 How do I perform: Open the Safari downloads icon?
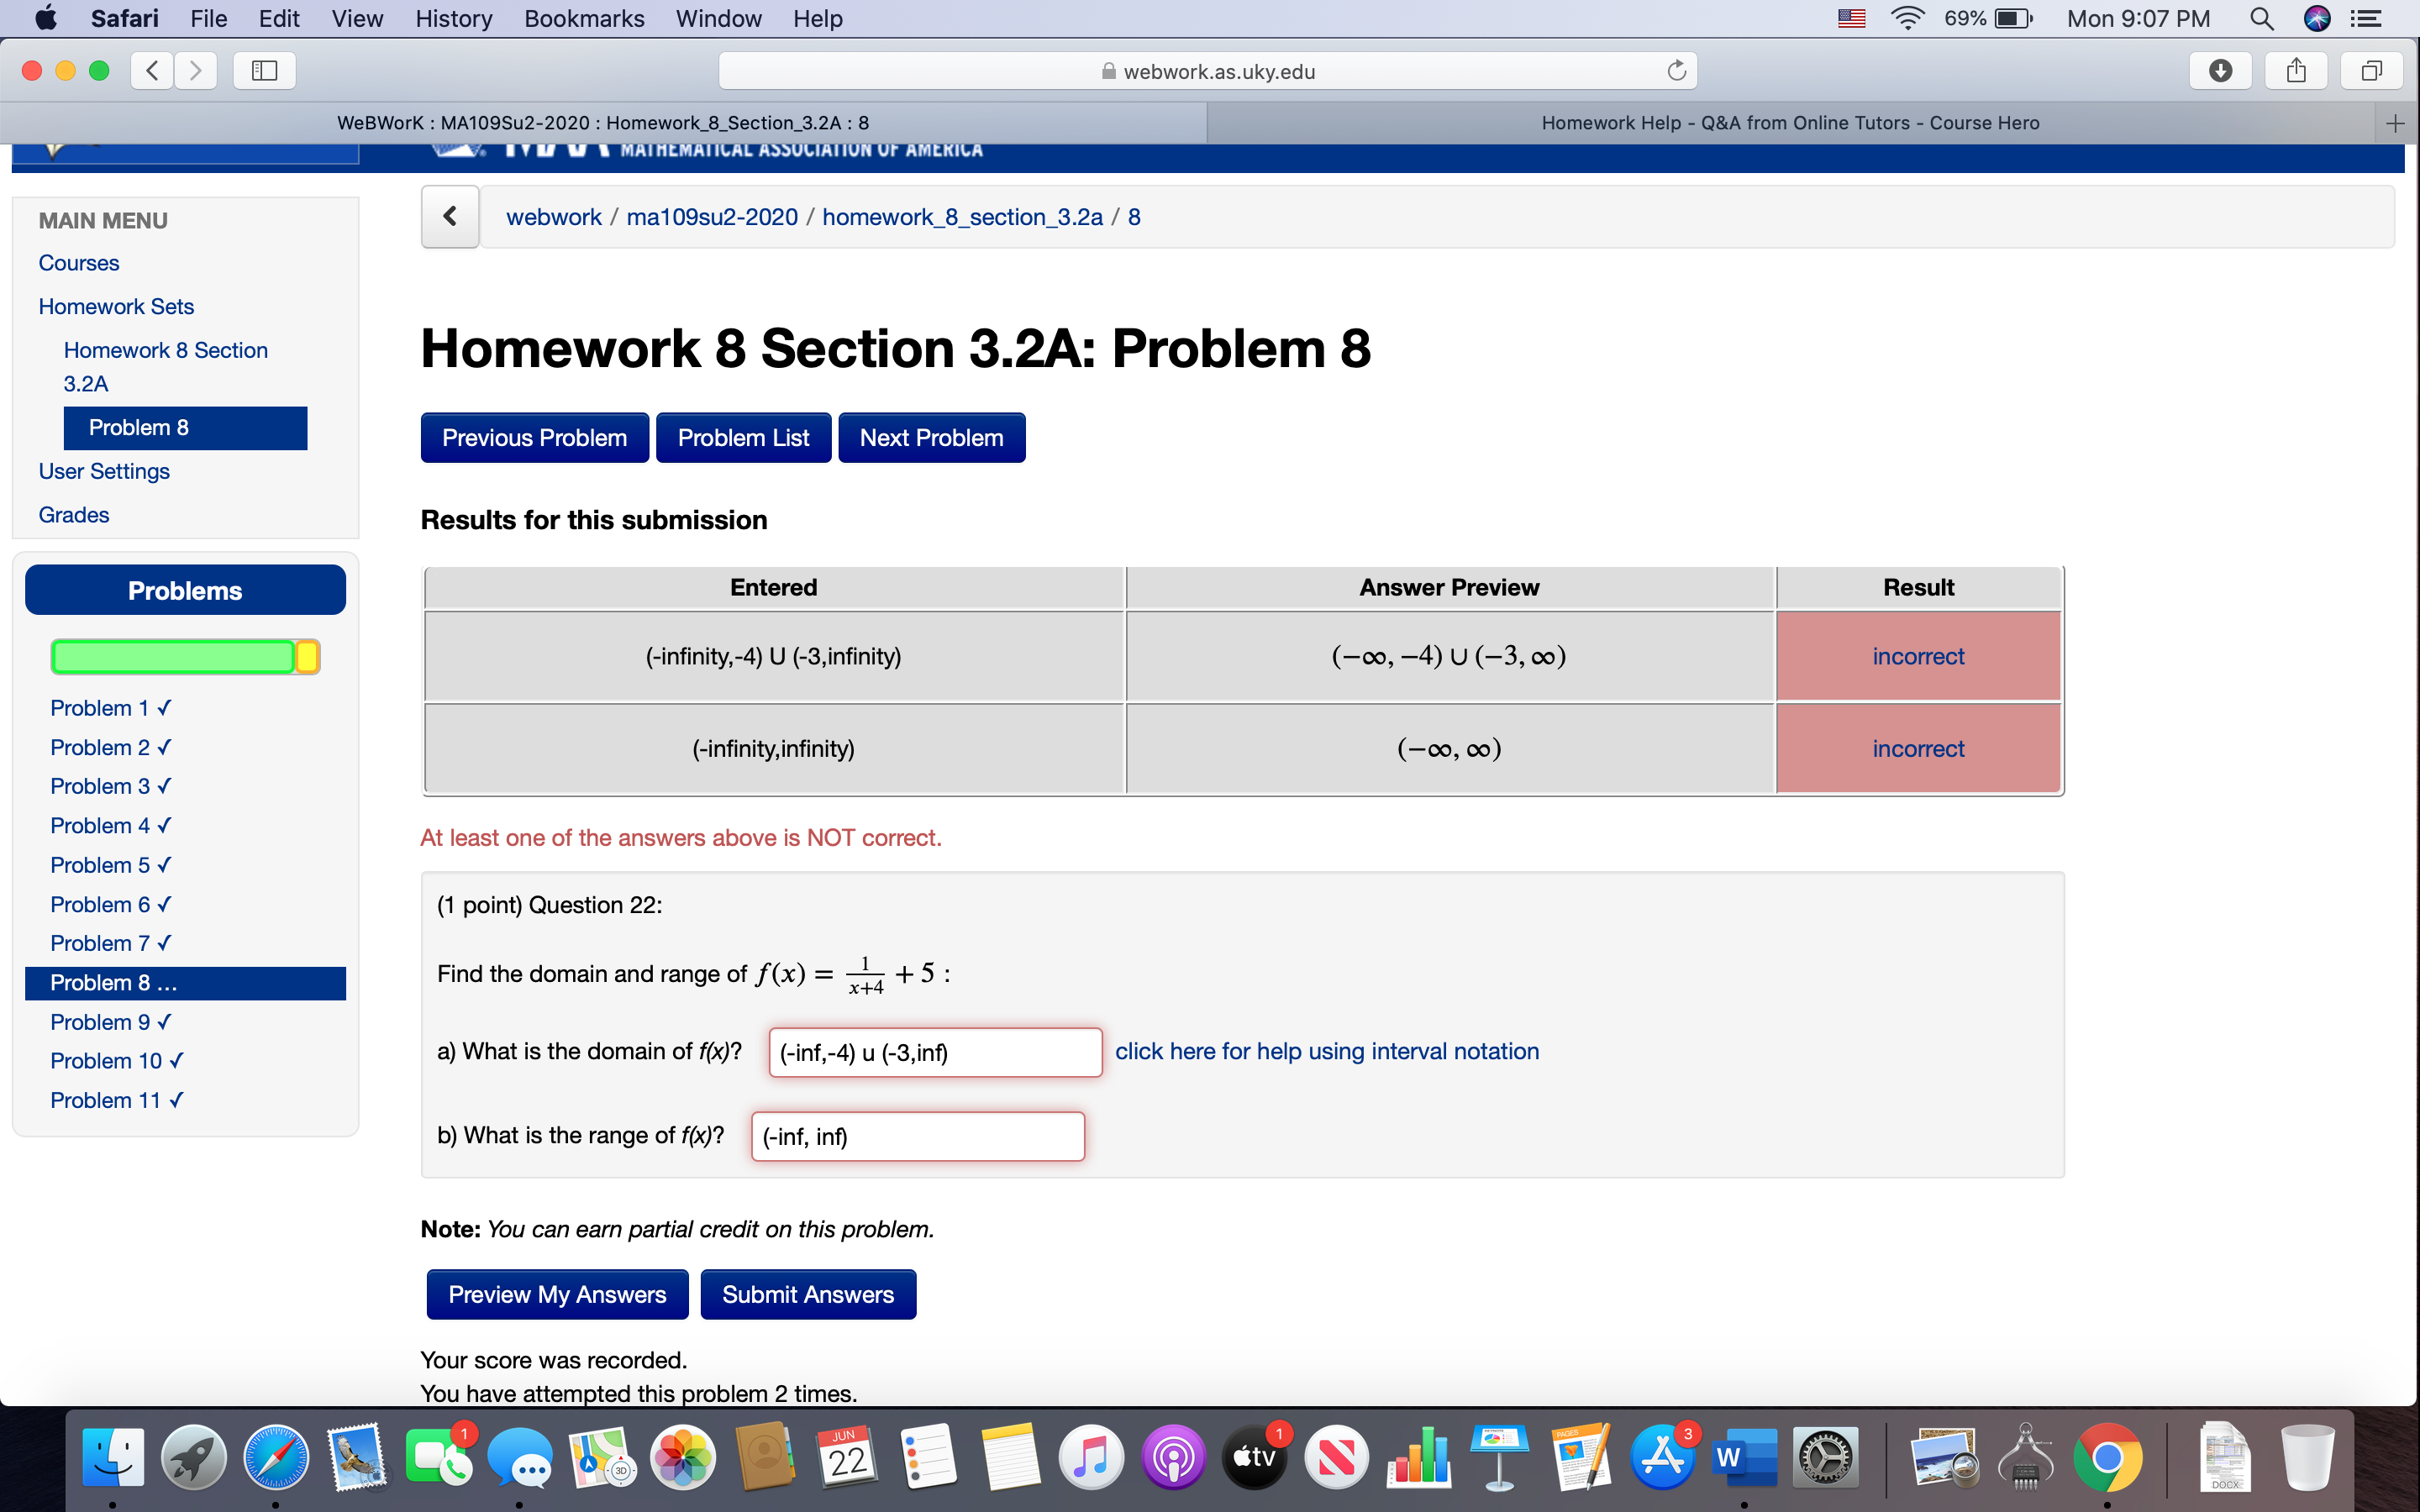pyautogui.click(x=2220, y=70)
